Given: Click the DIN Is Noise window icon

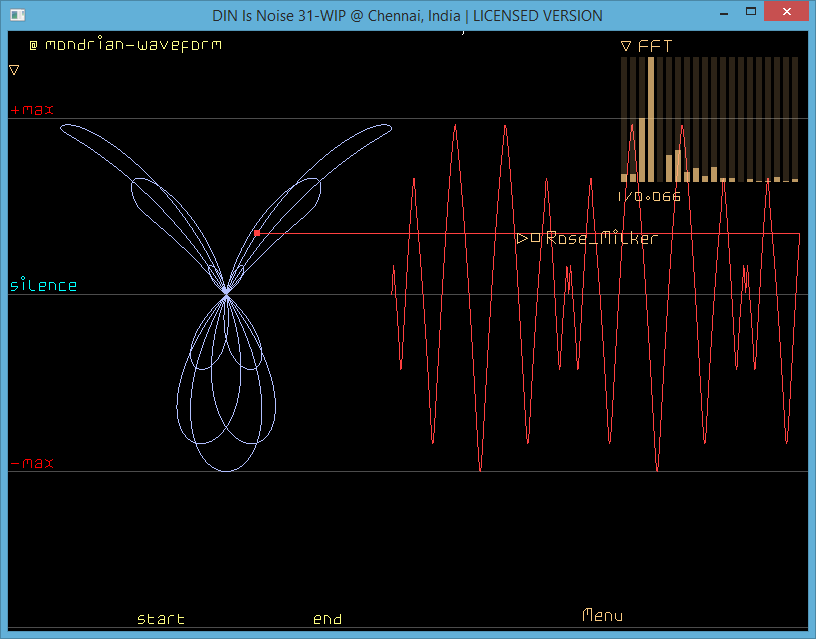Looking at the screenshot, I should [x=15, y=15].
